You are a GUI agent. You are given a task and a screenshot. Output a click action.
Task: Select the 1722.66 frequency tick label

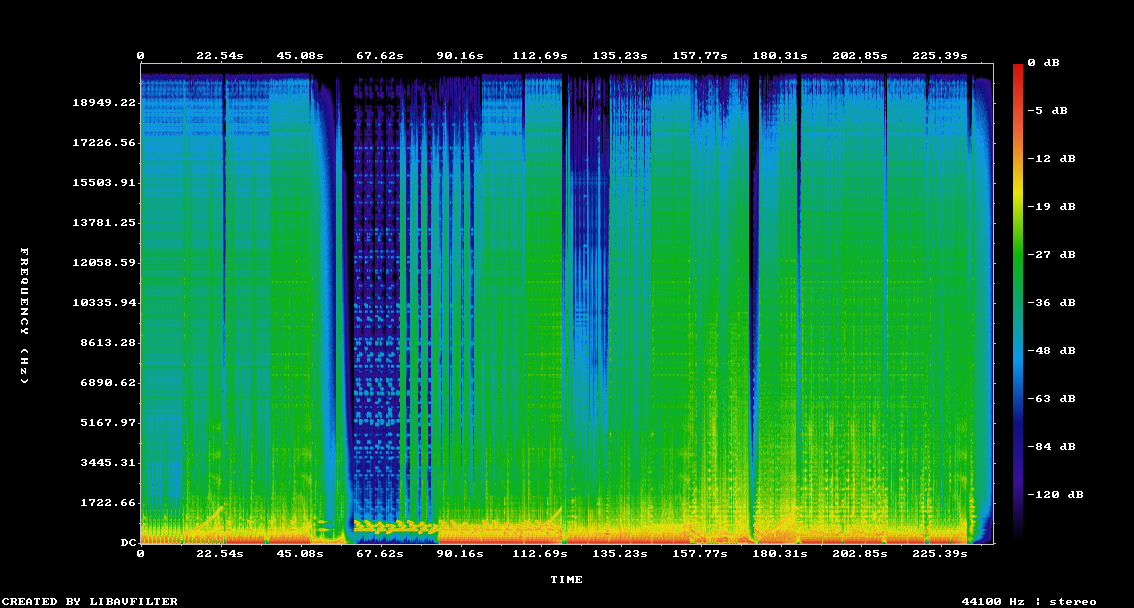(107, 502)
